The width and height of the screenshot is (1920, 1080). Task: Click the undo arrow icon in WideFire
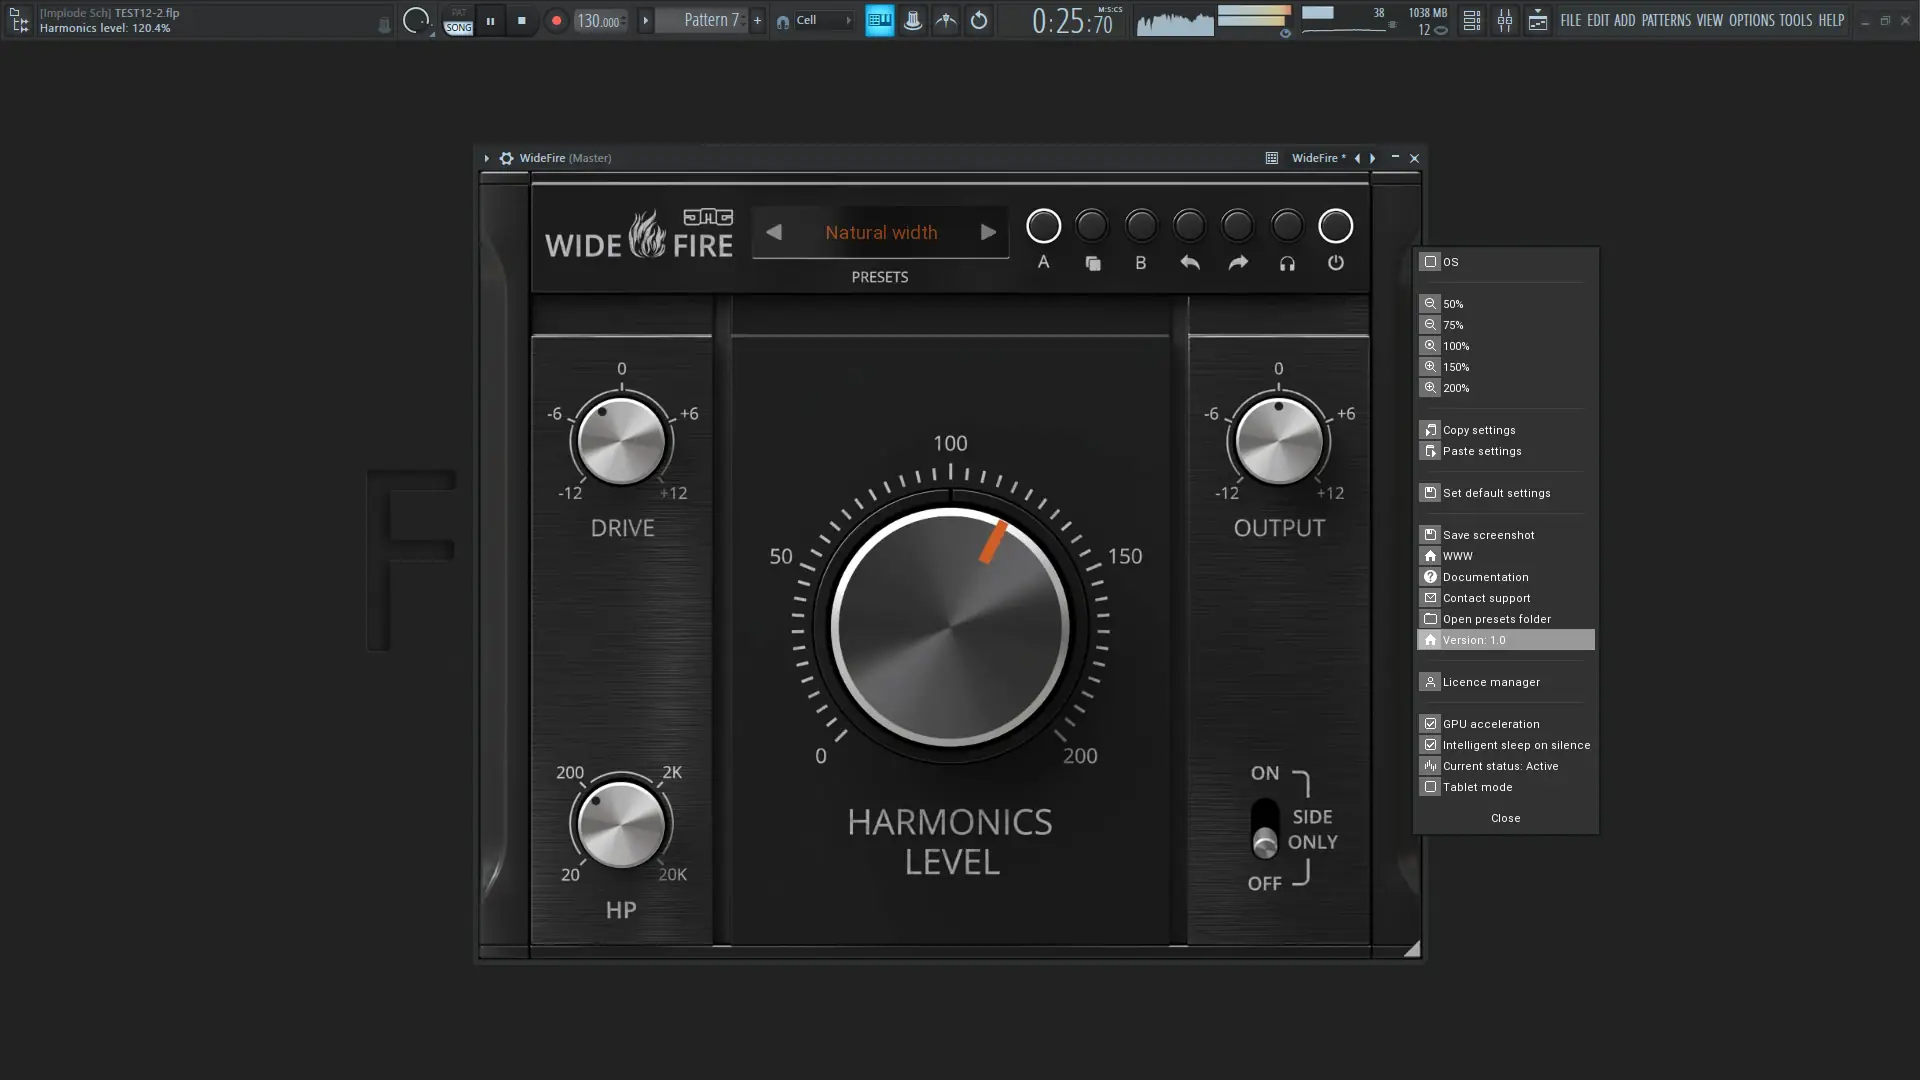(1189, 263)
